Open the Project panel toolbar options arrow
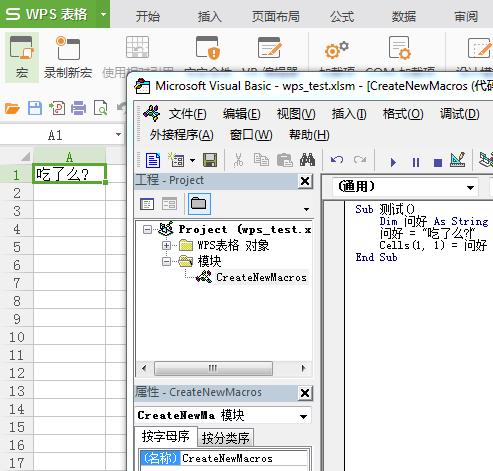The image size is (493, 471). (306, 209)
